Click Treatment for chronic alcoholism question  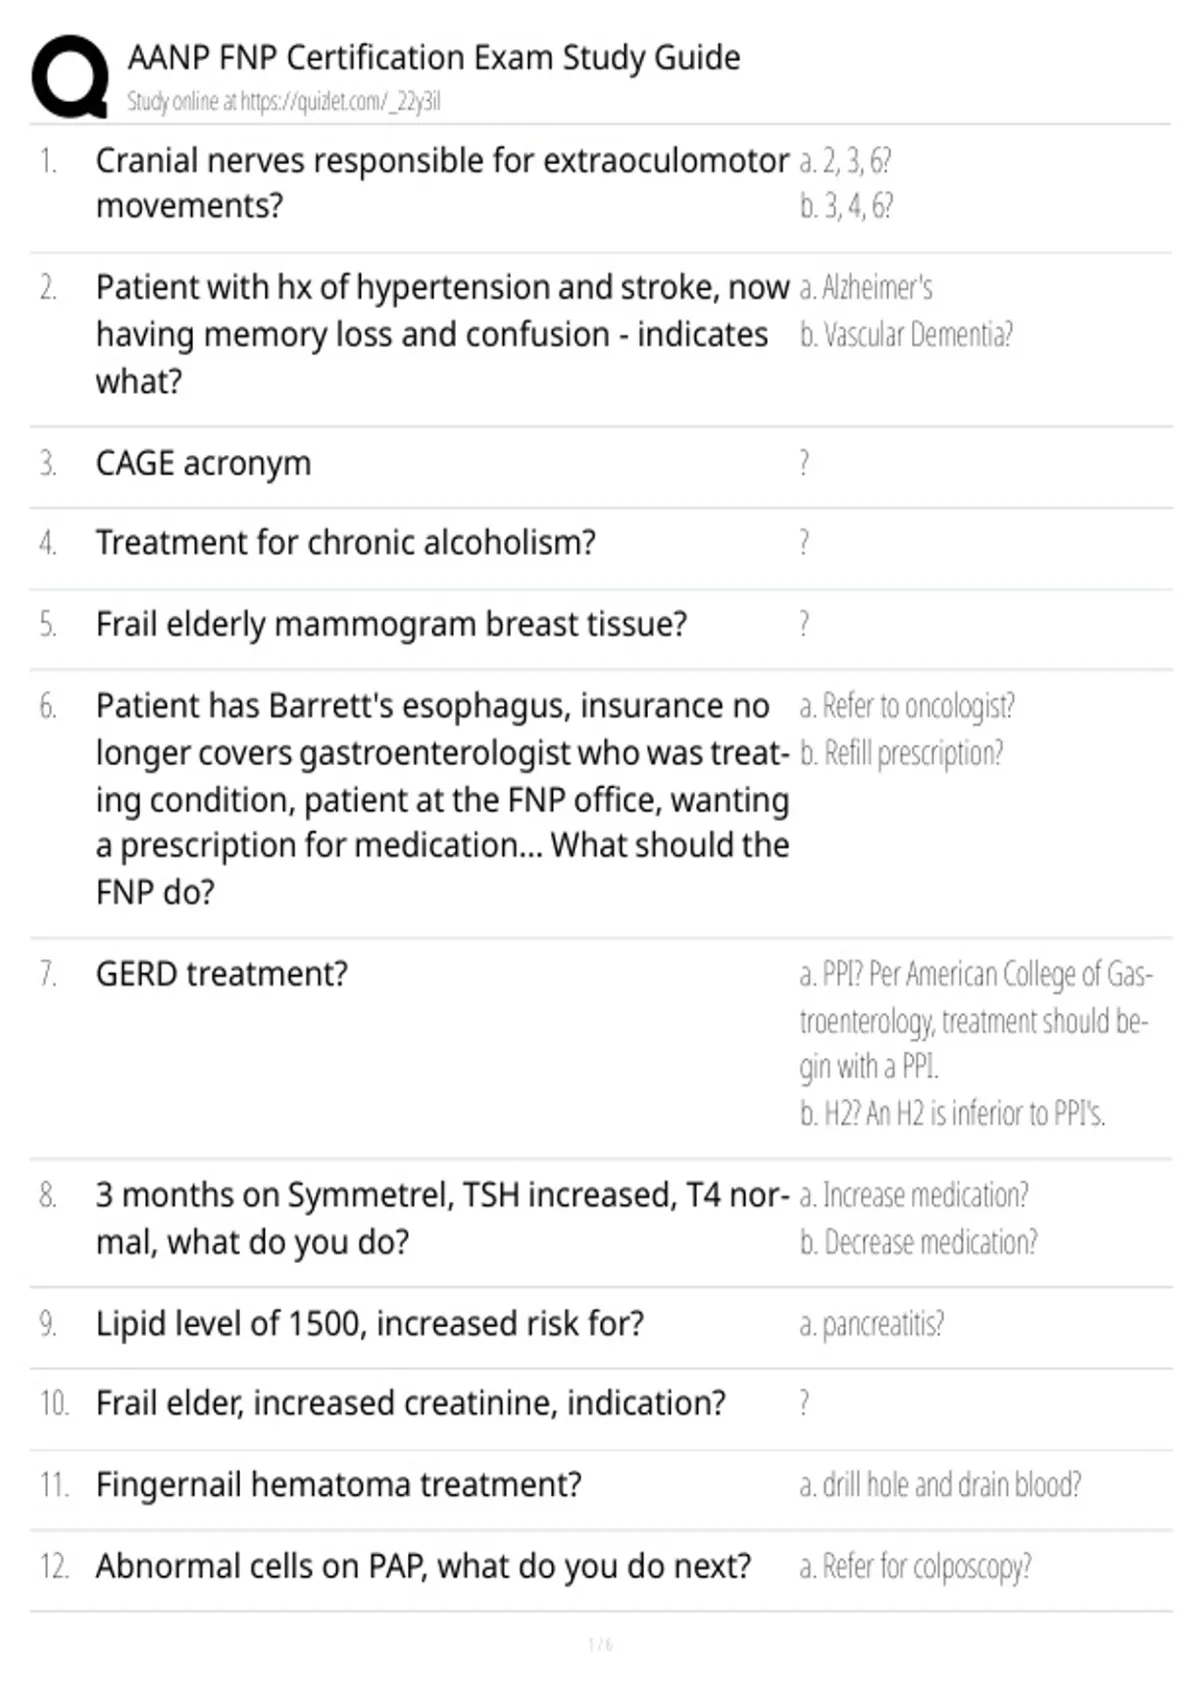[x=345, y=542]
